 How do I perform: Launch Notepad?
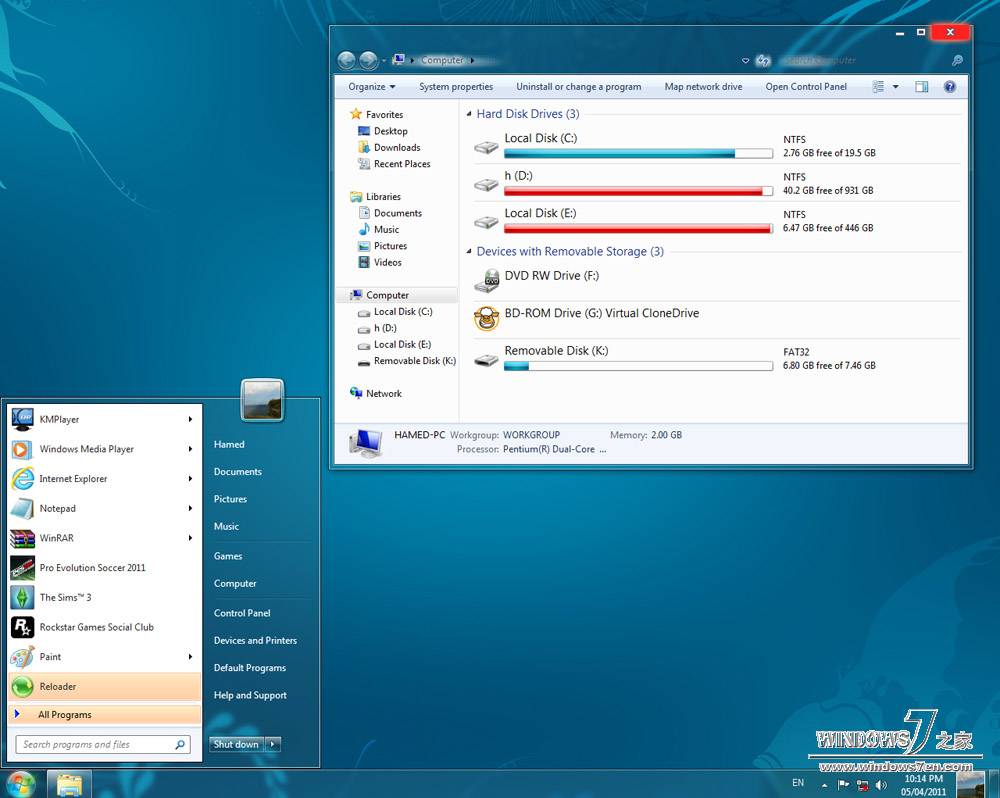click(57, 508)
